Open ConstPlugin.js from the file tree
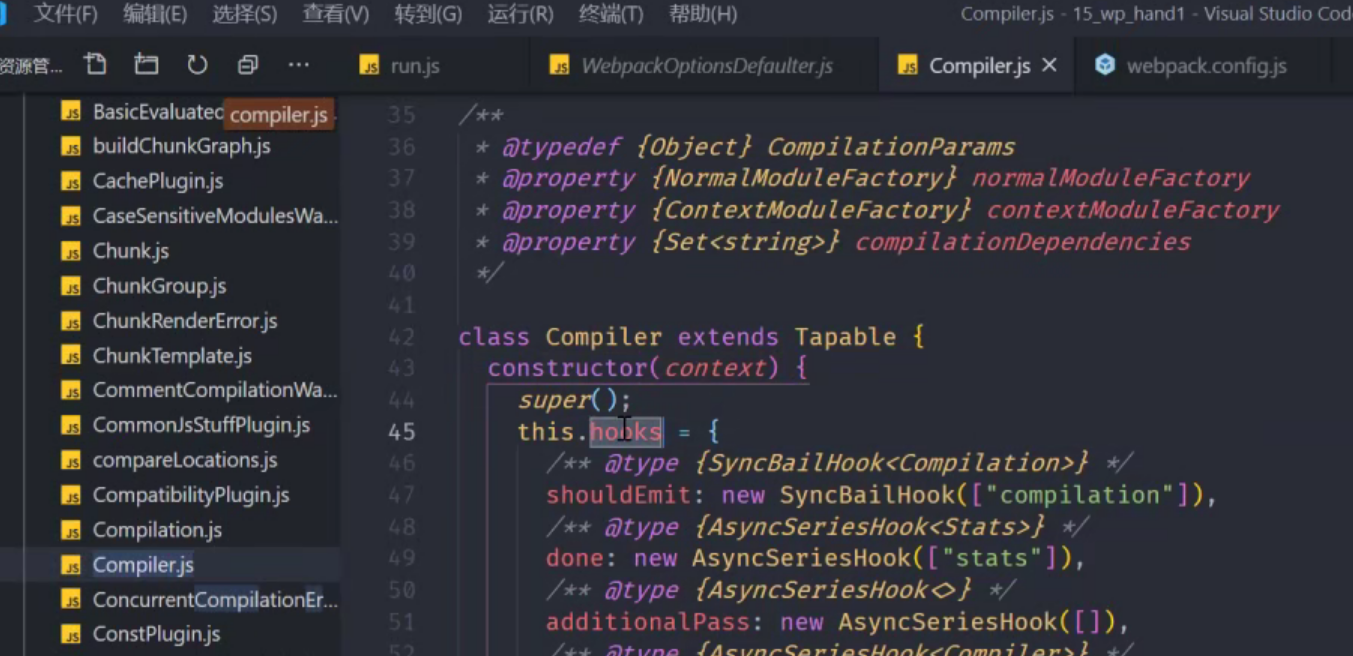The width and height of the screenshot is (1353, 656). (x=156, y=634)
